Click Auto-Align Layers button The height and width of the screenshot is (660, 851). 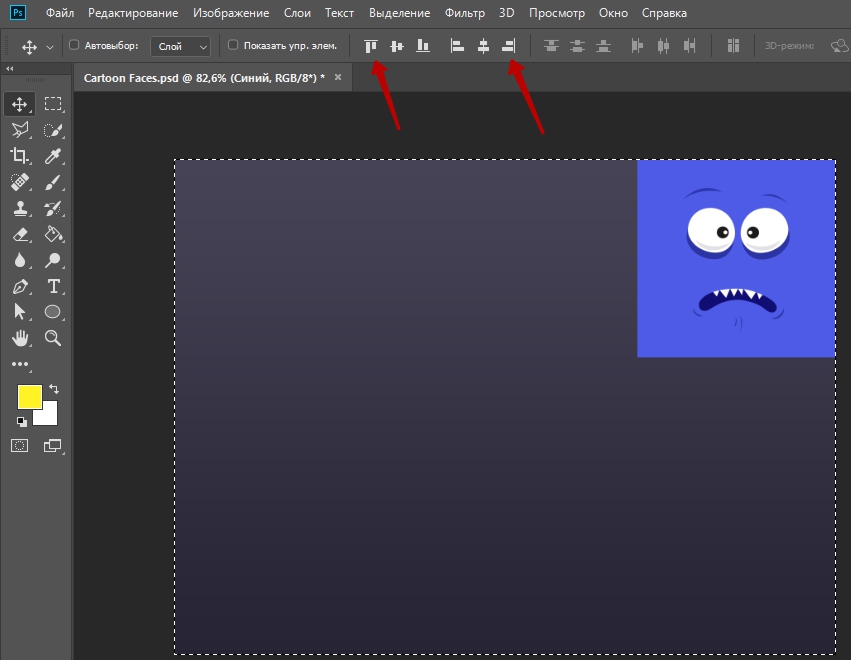point(733,46)
